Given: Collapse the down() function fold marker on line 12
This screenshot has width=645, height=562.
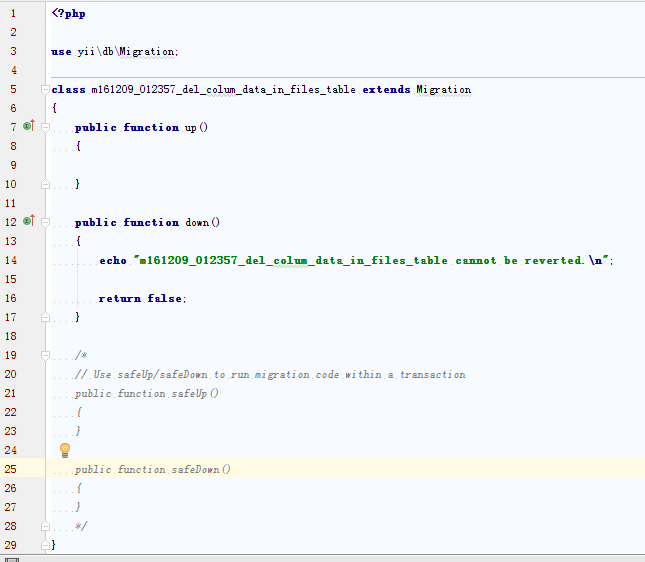Looking at the screenshot, I should (45, 223).
